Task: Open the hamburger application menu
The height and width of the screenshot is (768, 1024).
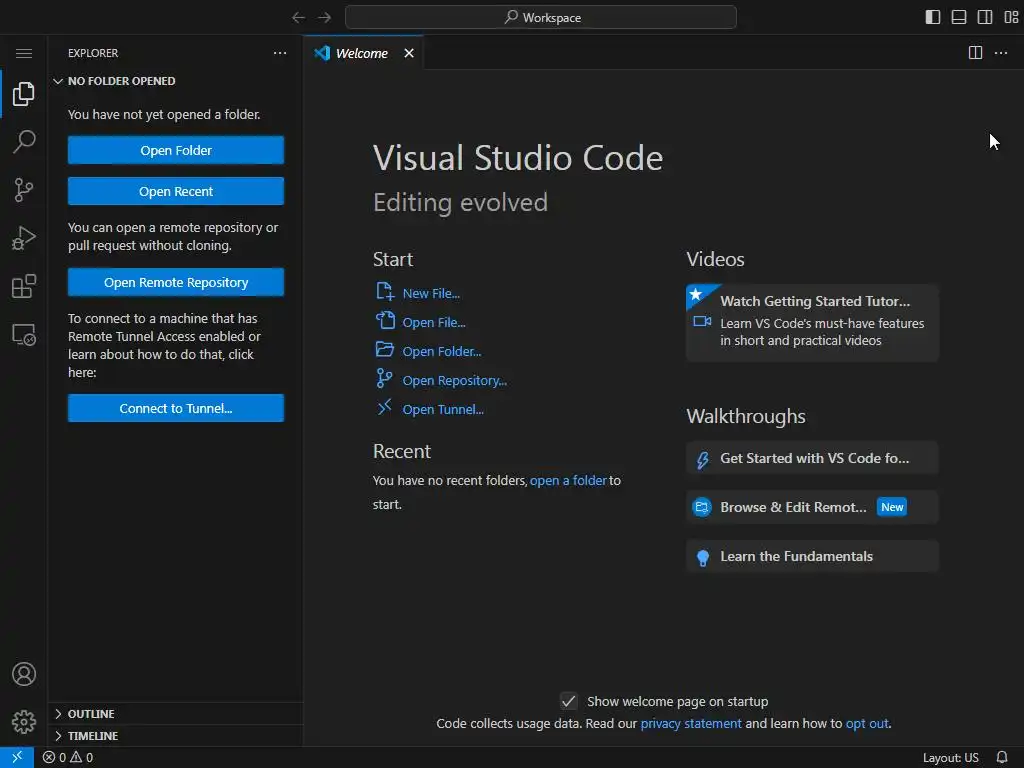Action: click(24, 53)
